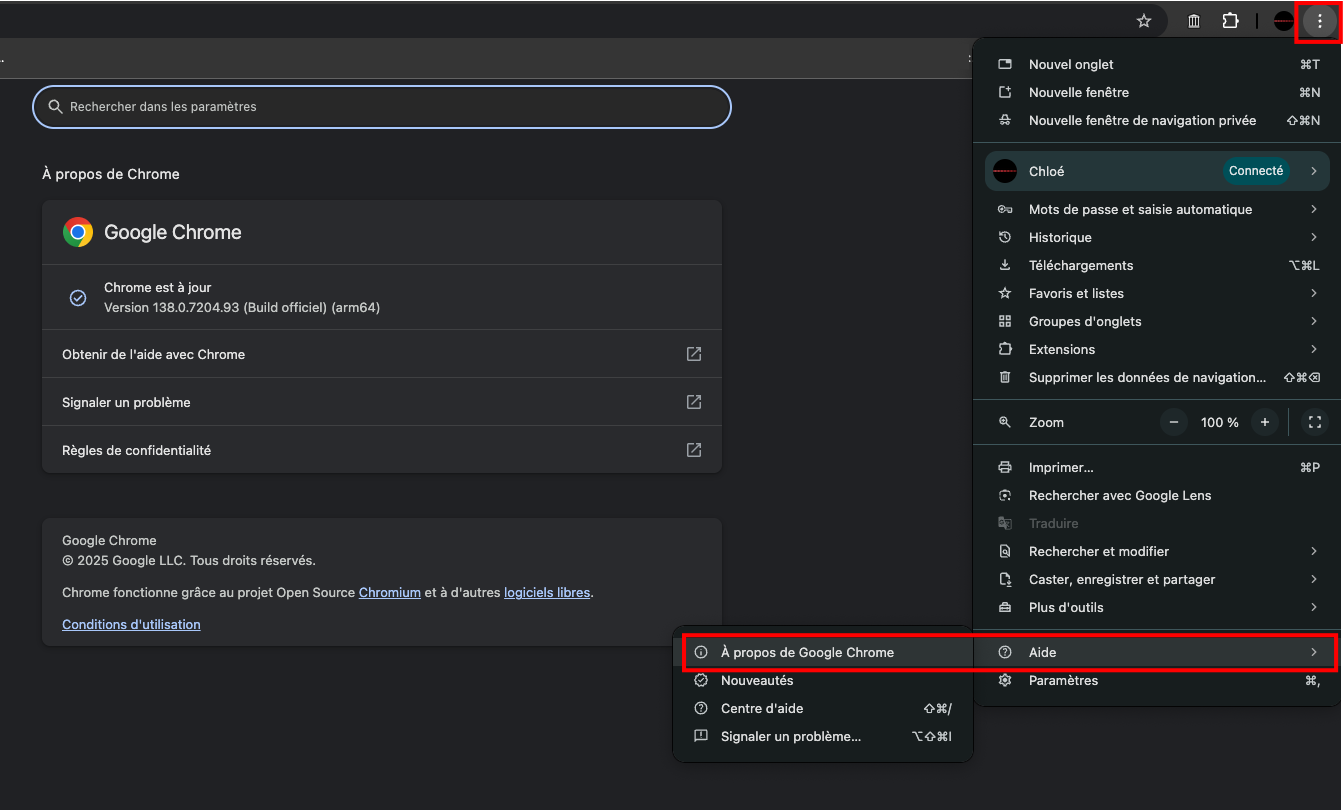This screenshot has width=1344, height=810.
Task: Open Paramètres from the Chrome menu
Action: click(x=1063, y=680)
